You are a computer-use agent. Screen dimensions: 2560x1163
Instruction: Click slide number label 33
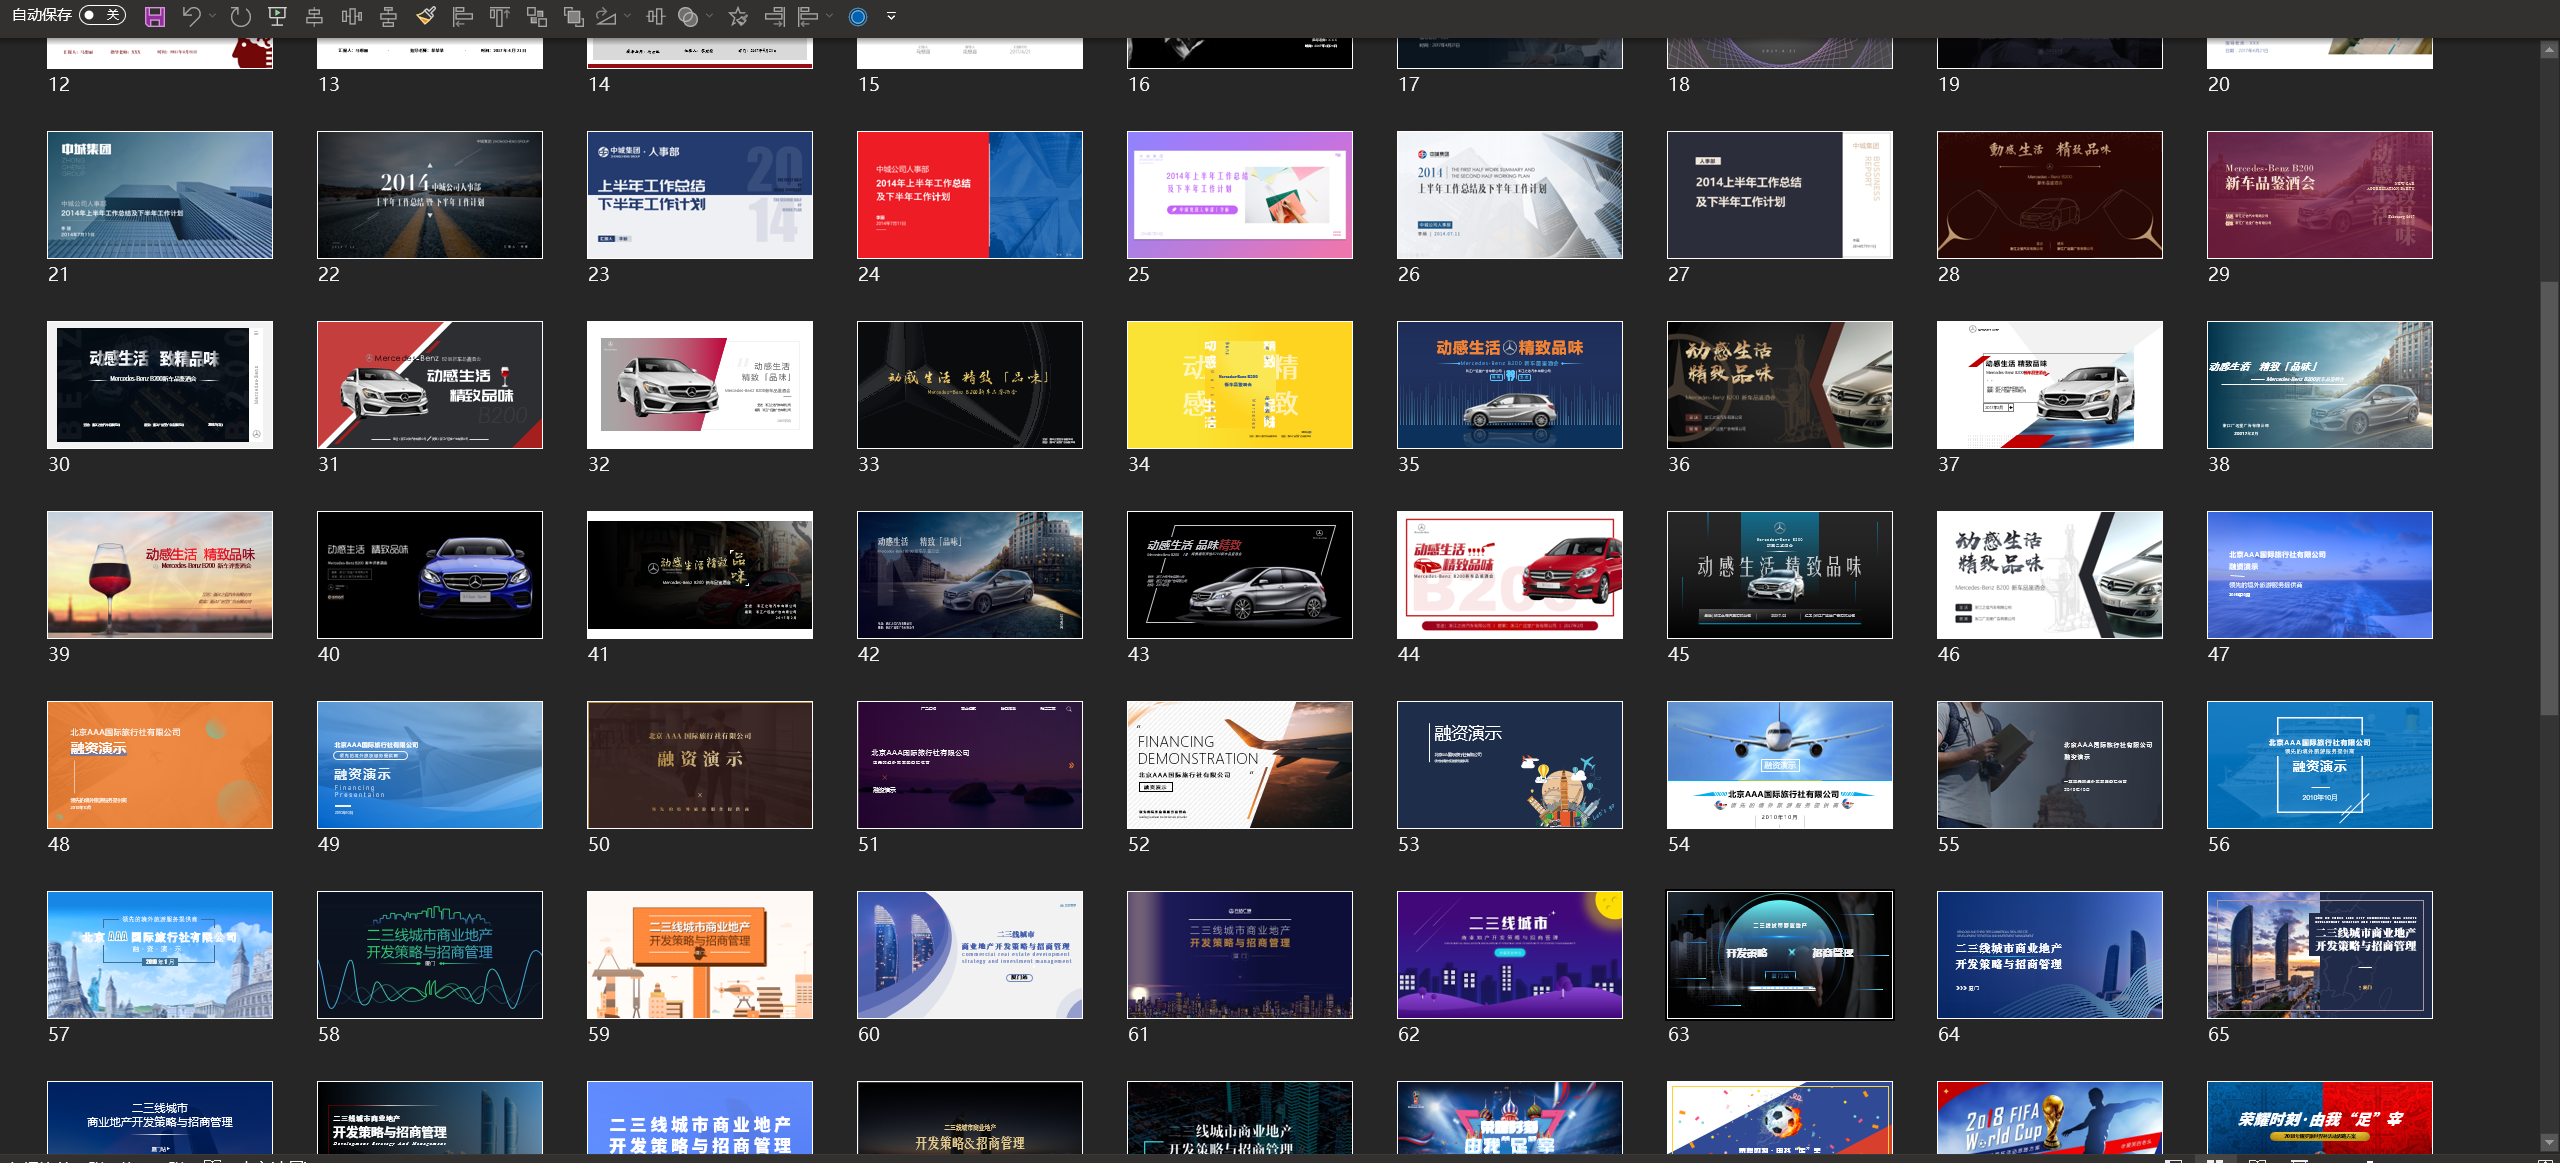[x=869, y=464]
